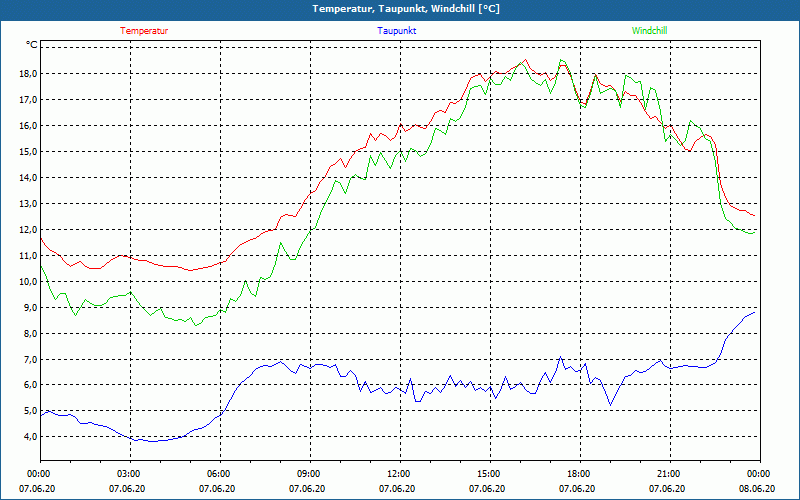800x500 pixels.
Task: Click the "4,0" y-axis value
Action: (x=30, y=437)
